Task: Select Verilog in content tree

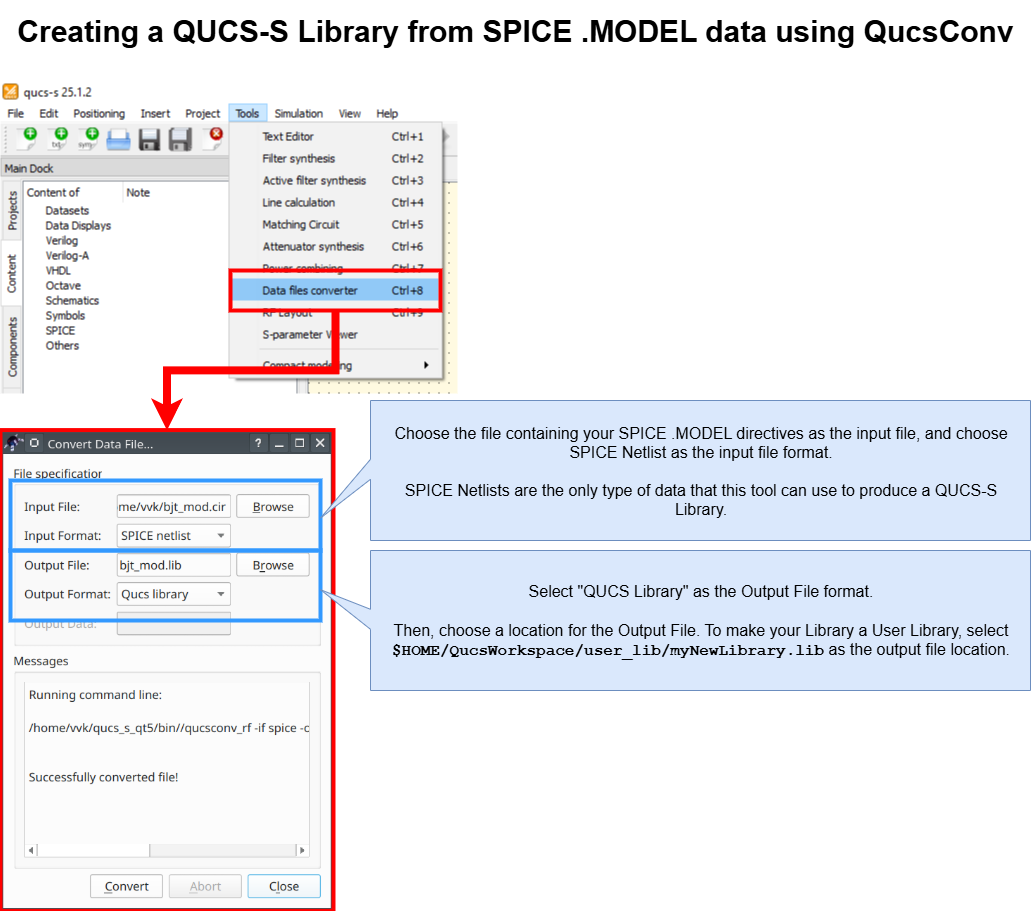Action: 62,241
